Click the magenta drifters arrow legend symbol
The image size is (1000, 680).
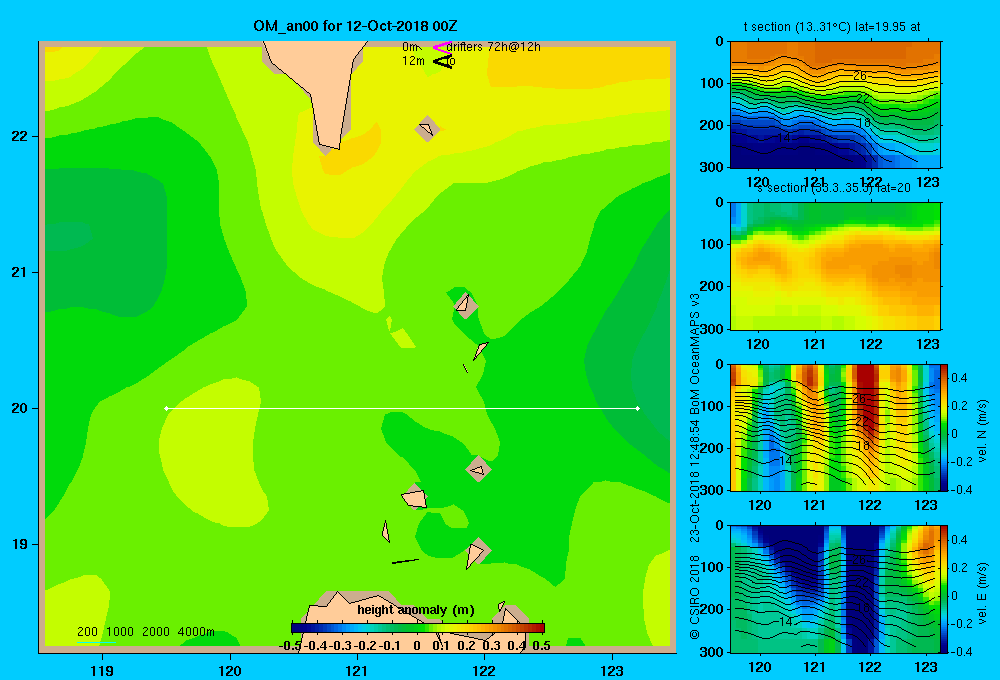[x=442, y=47]
